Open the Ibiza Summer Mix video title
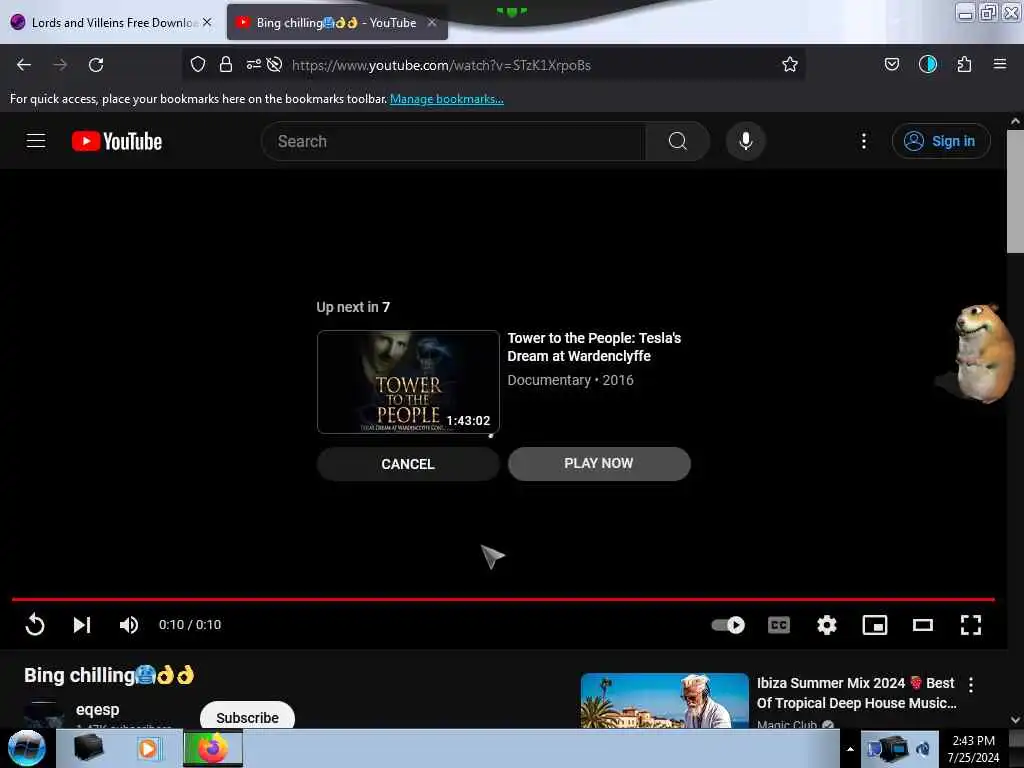 tap(856, 693)
